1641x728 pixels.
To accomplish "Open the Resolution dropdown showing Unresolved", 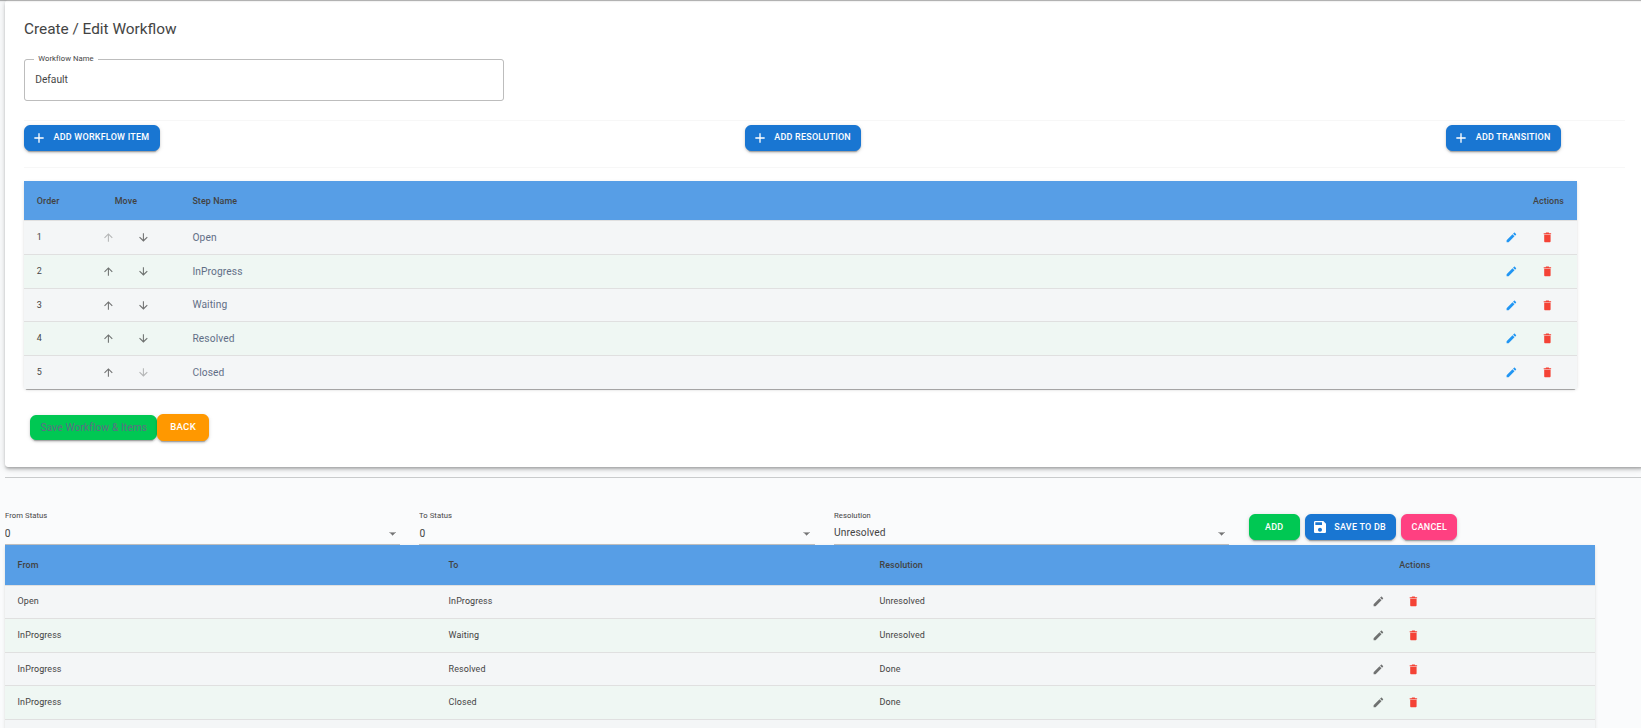I will 1031,533.
